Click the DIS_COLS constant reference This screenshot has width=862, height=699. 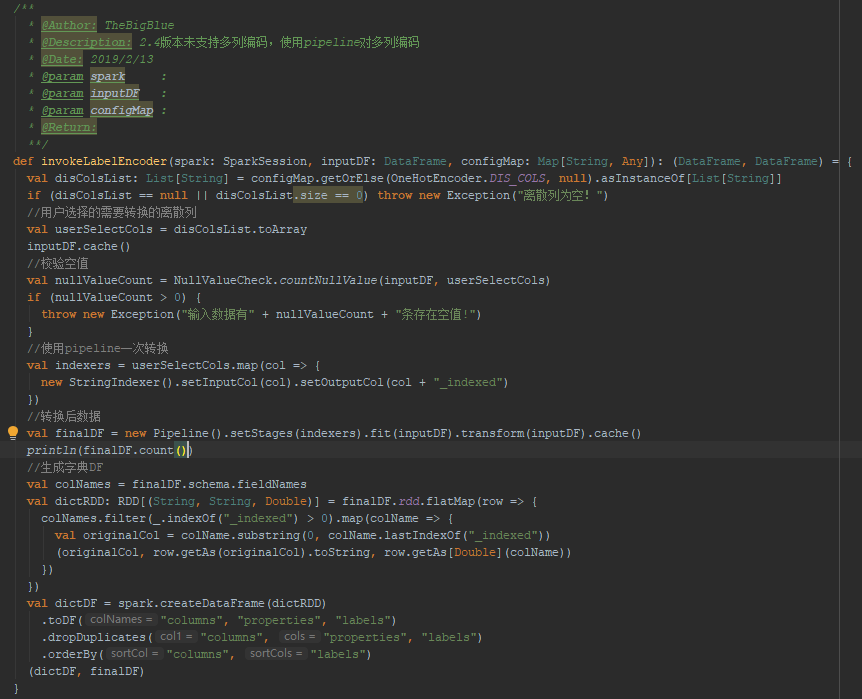[517, 178]
